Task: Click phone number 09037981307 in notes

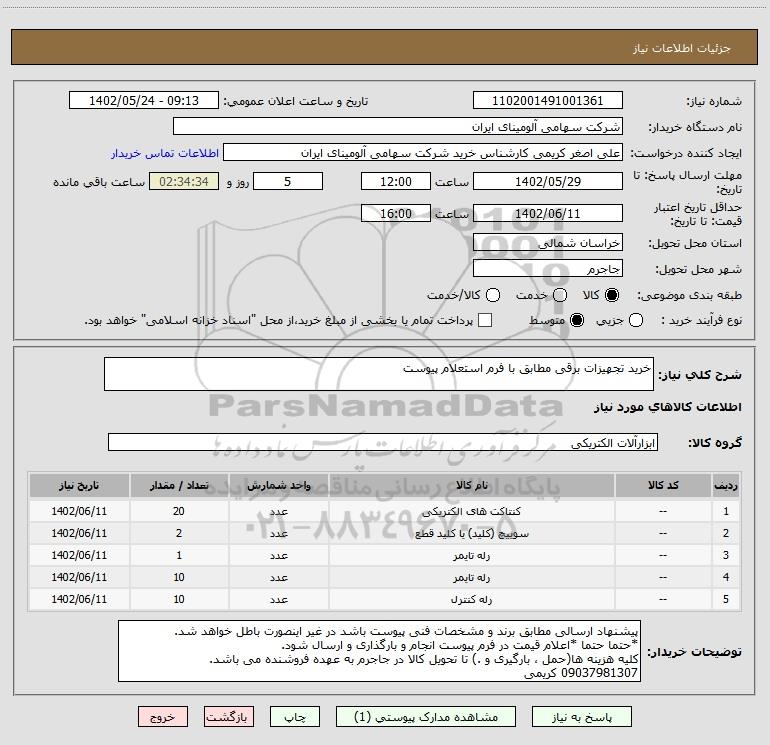Action: (599, 673)
